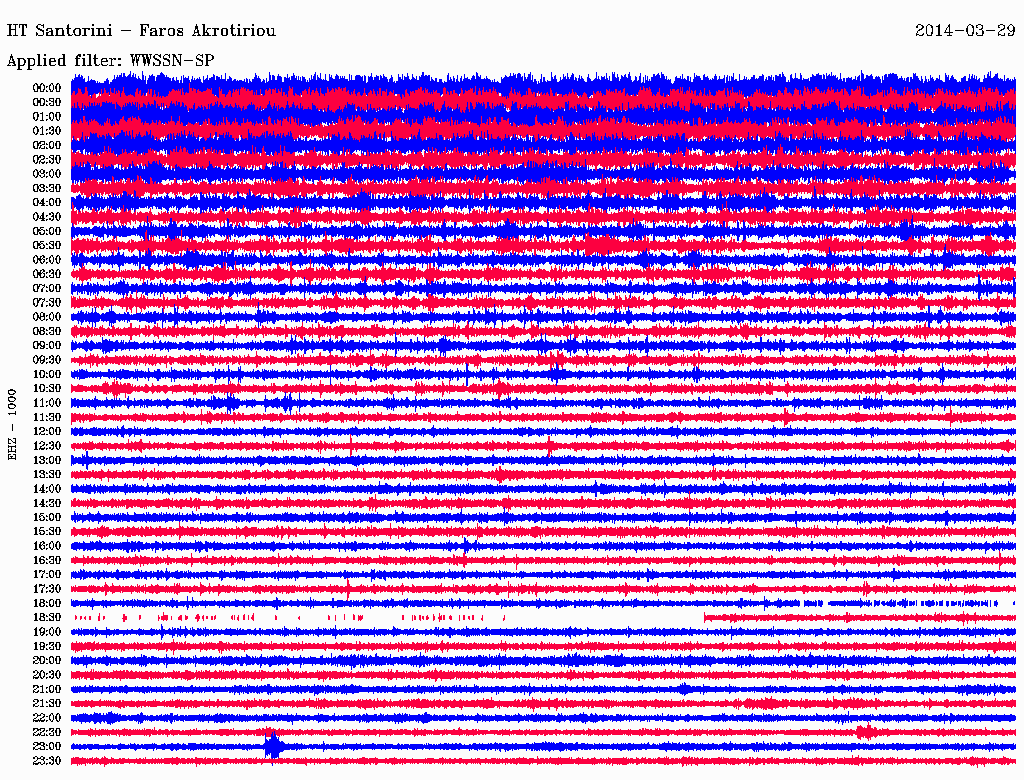Select the 12:00 time label
Image resolution: width=1024 pixels, height=780 pixels.
coord(46,431)
